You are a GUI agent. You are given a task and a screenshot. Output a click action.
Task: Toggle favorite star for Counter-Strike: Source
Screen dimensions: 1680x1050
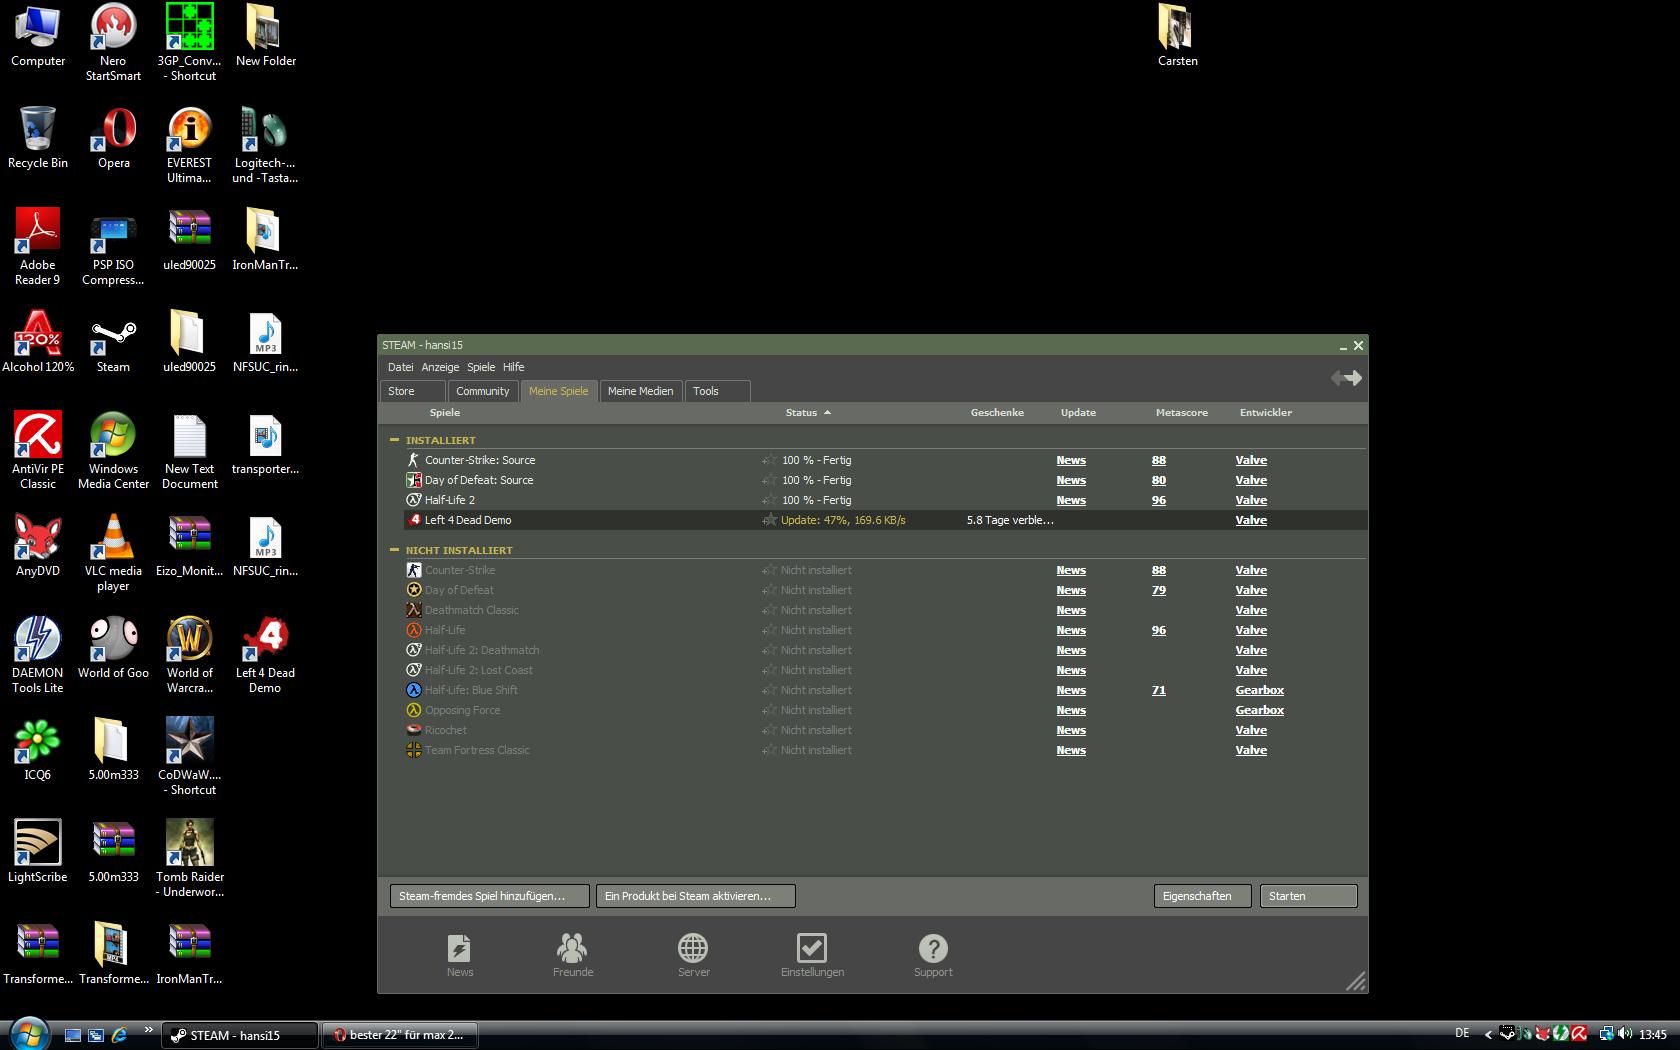(x=769, y=460)
